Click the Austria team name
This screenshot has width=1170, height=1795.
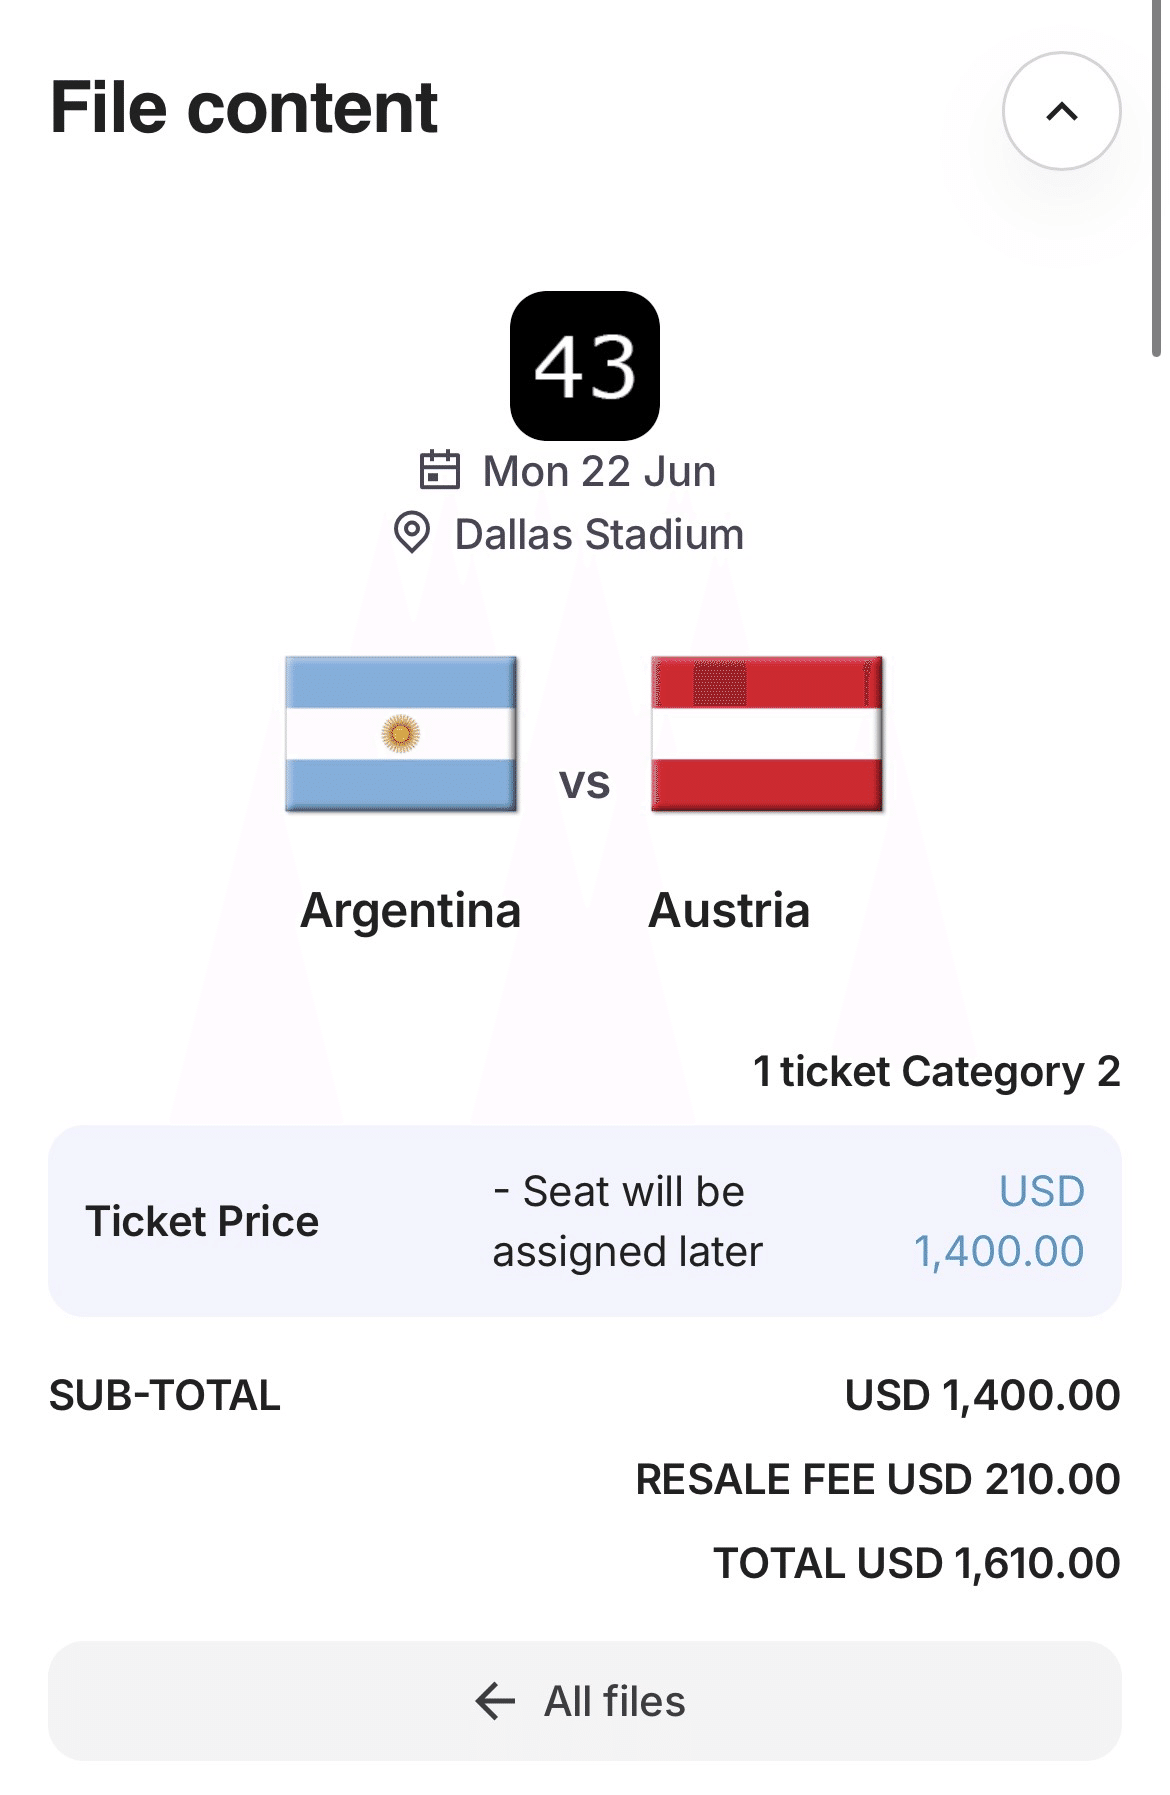pos(729,910)
